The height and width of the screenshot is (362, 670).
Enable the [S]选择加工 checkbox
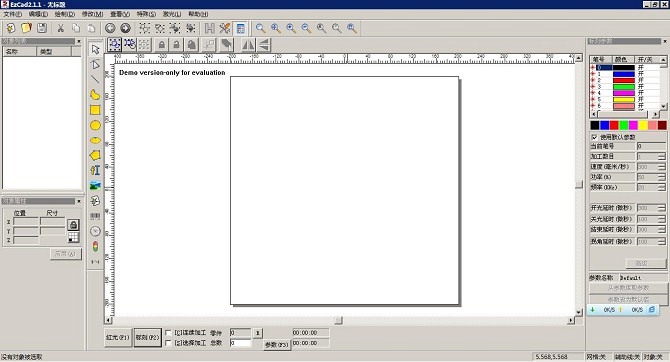tap(168, 343)
